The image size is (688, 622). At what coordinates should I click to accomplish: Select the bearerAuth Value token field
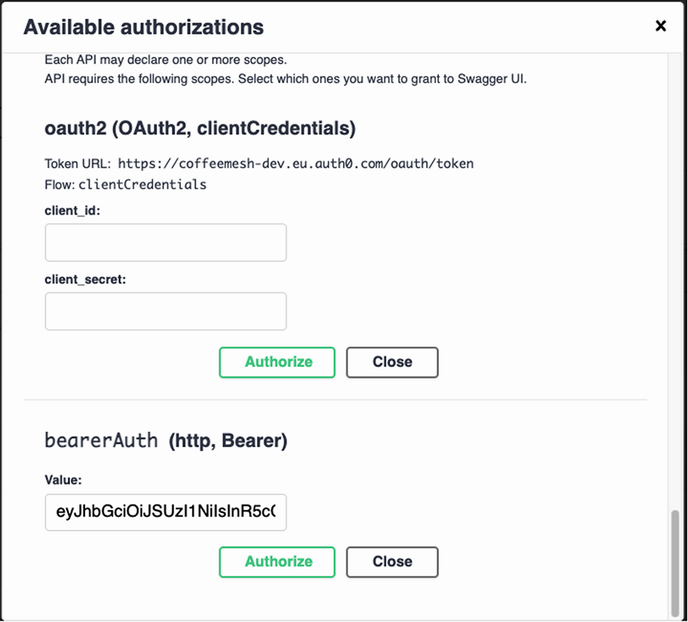point(166,513)
